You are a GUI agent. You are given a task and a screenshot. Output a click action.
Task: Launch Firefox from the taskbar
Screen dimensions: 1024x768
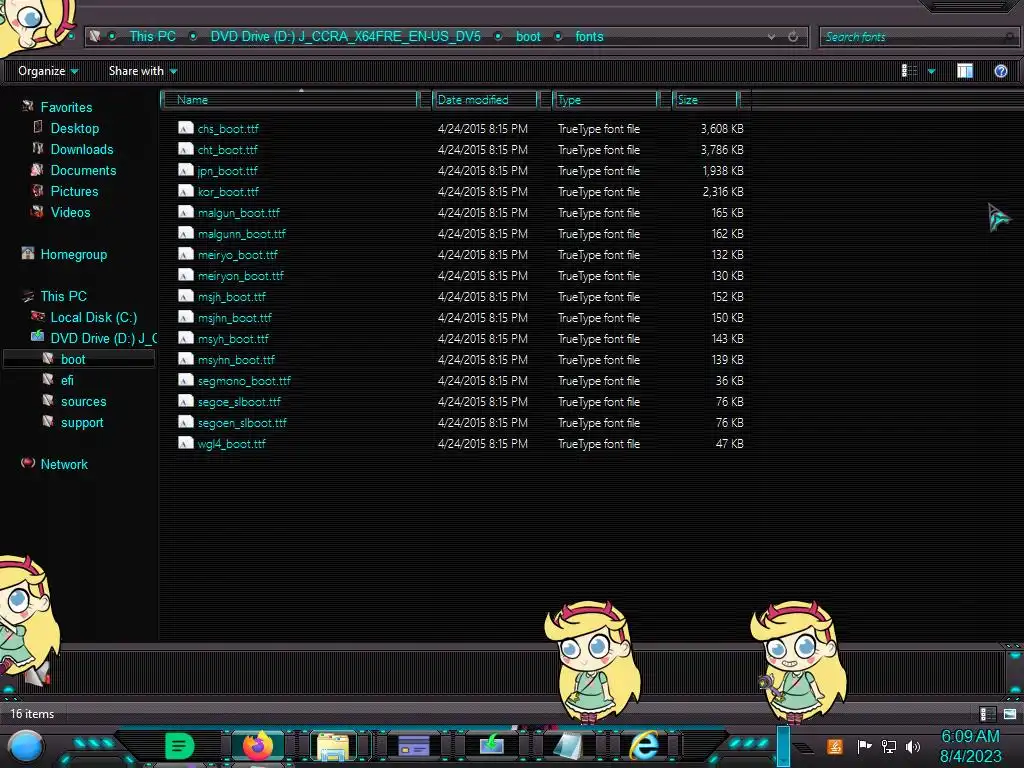point(258,746)
